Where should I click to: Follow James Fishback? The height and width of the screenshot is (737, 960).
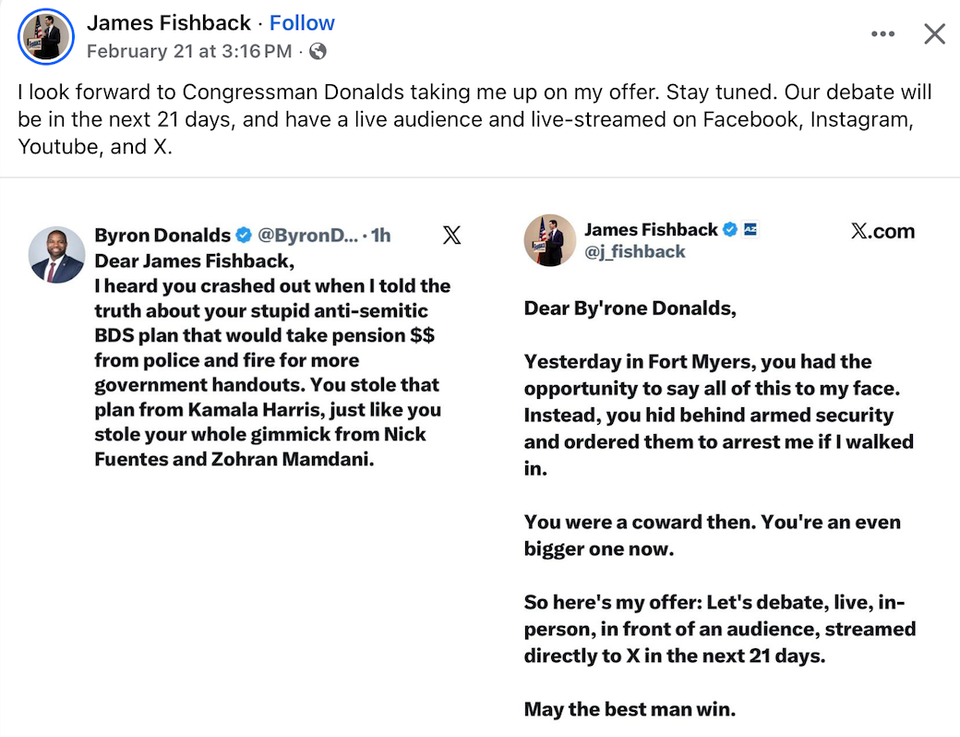(x=302, y=22)
